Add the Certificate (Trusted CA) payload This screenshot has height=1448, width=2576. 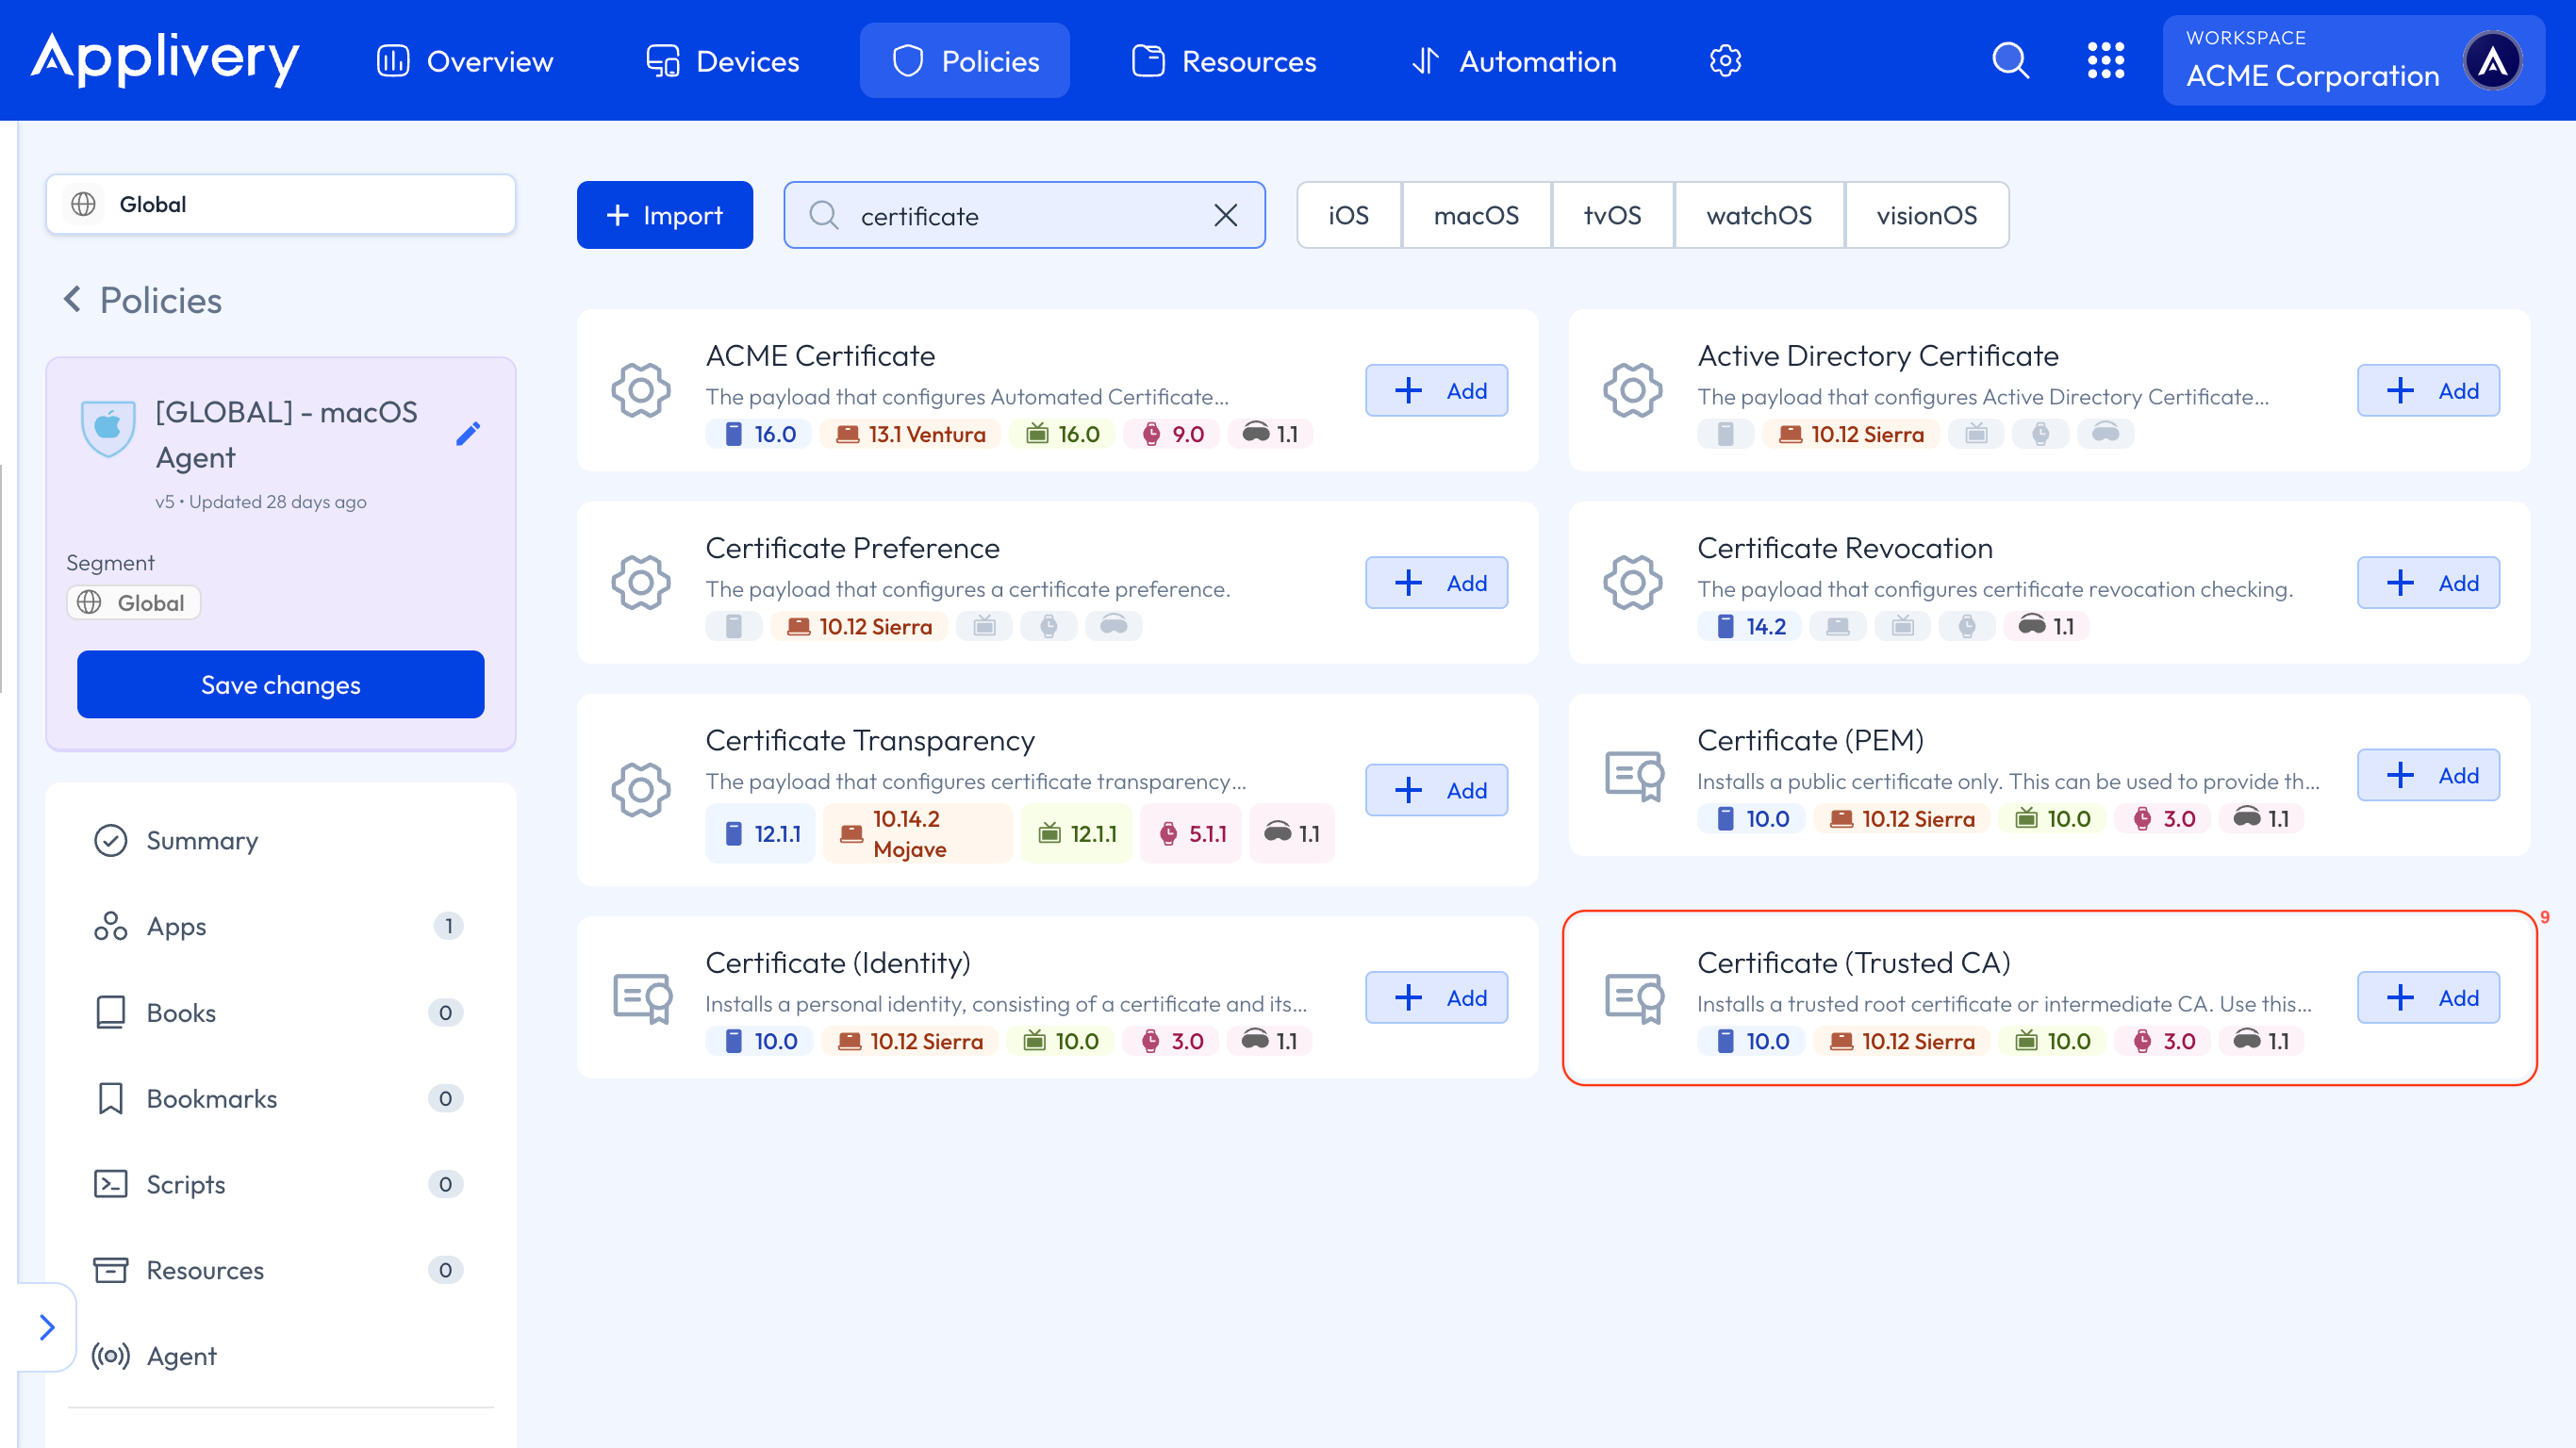[2428, 997]
